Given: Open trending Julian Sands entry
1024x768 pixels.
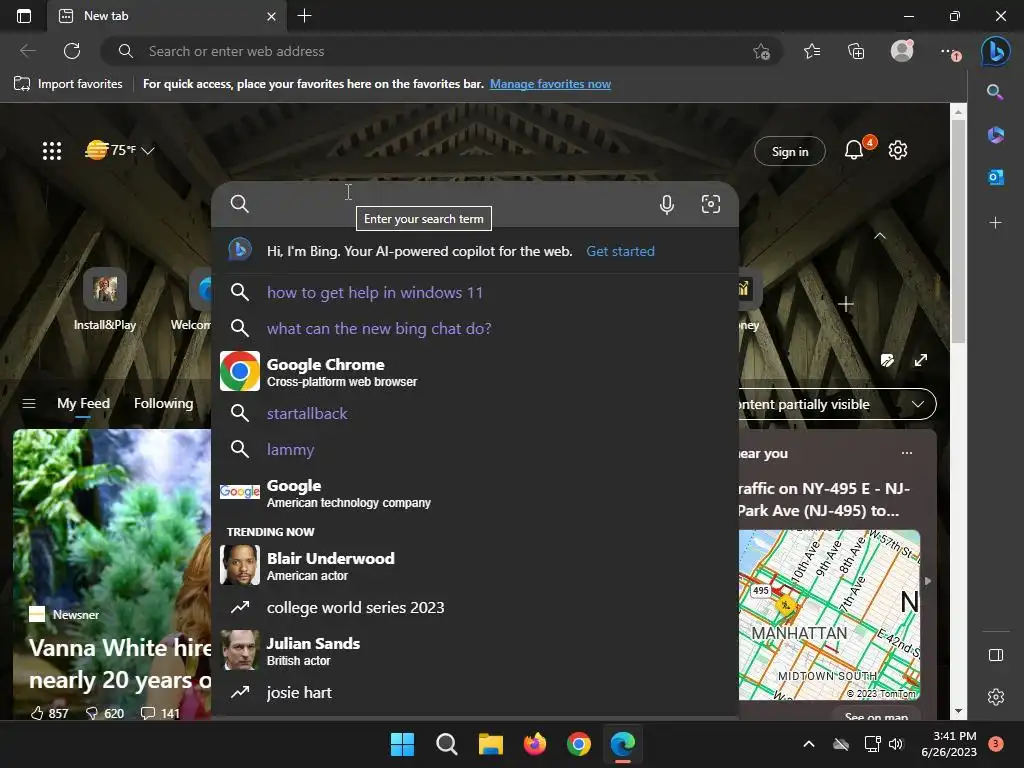Looking at the screenshot, I should 475,650.
